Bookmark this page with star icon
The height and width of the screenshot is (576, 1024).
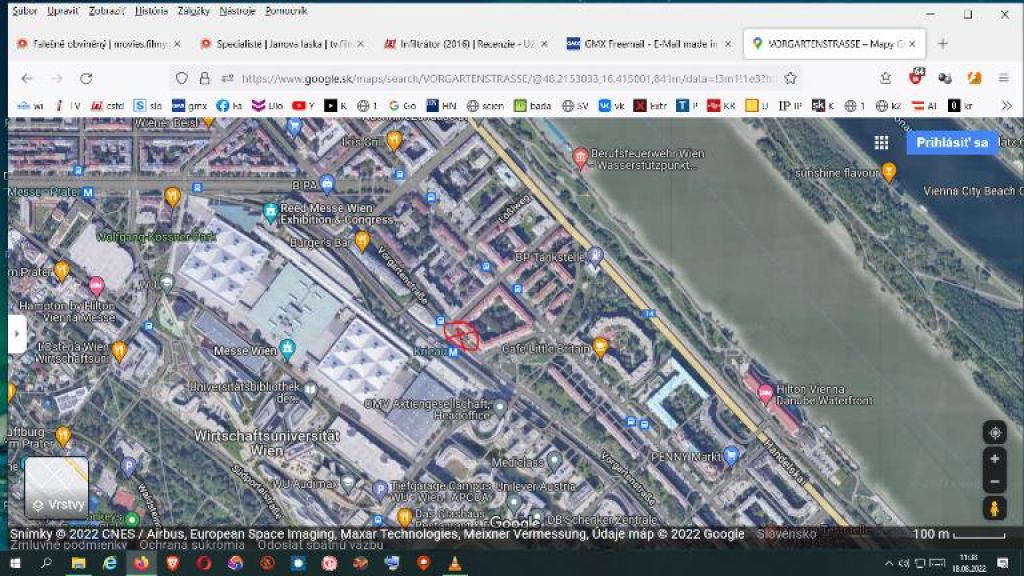click(790, 78)
